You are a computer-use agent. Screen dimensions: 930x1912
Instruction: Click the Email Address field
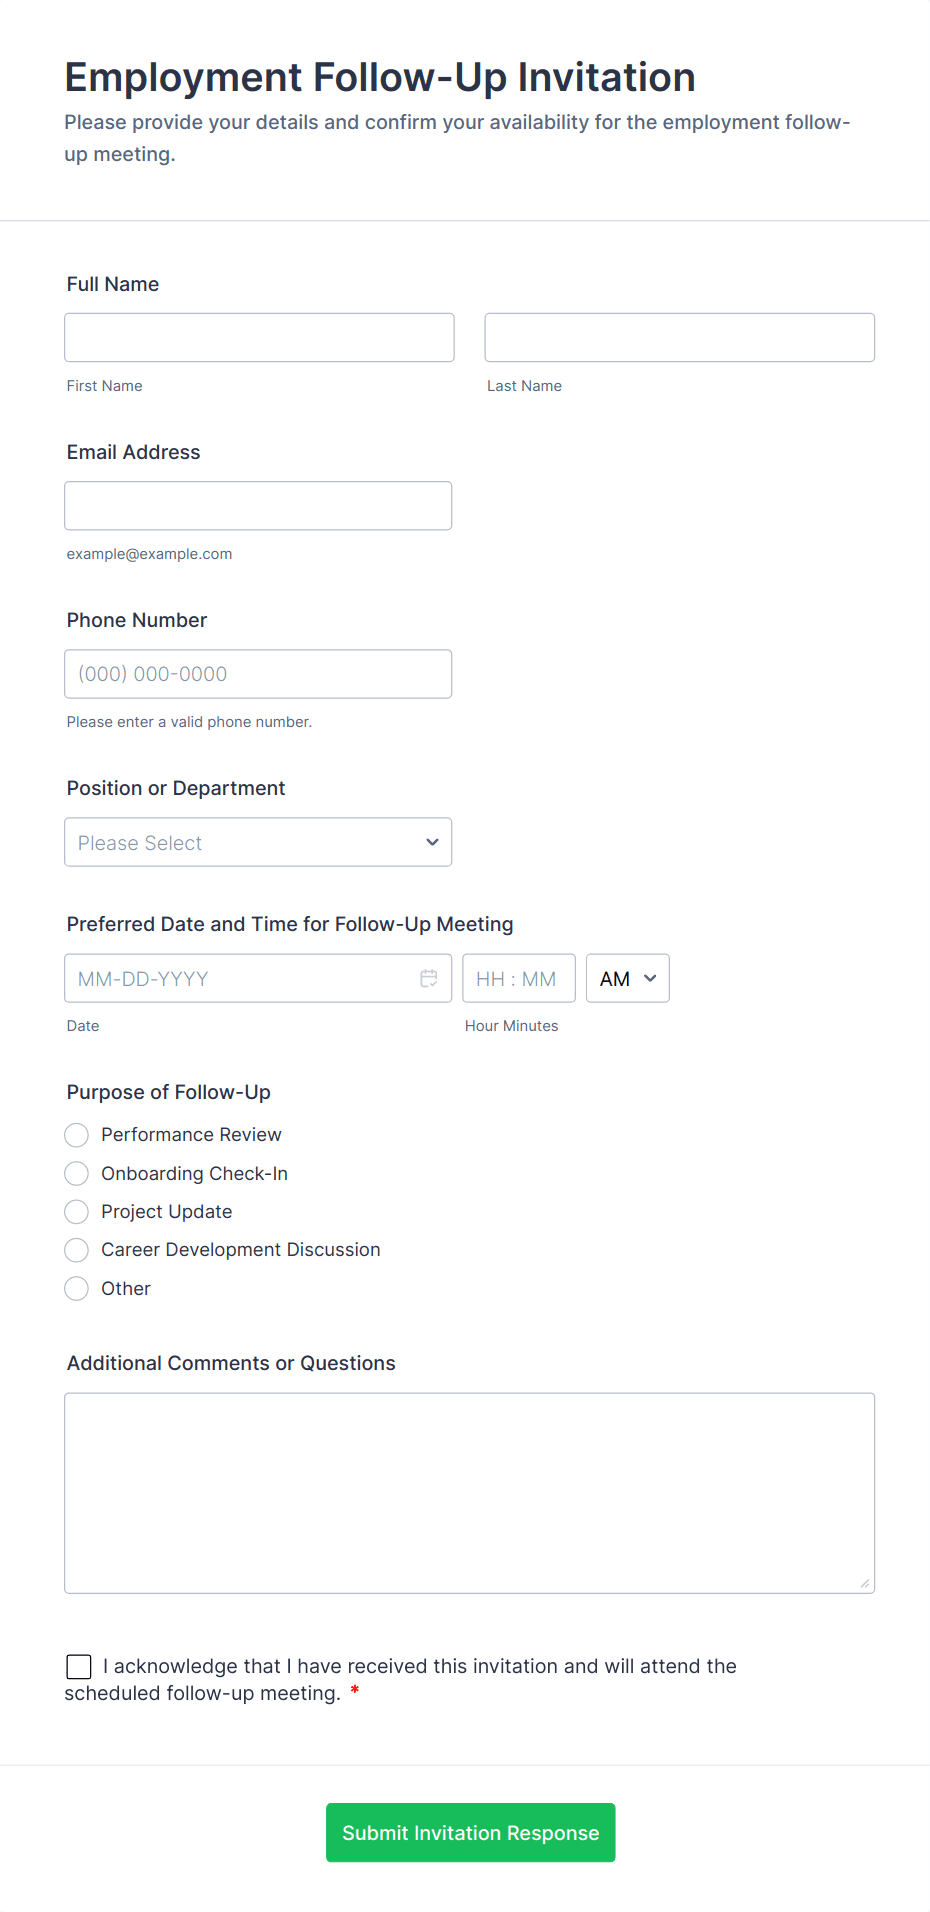click(x=258, y=505)
